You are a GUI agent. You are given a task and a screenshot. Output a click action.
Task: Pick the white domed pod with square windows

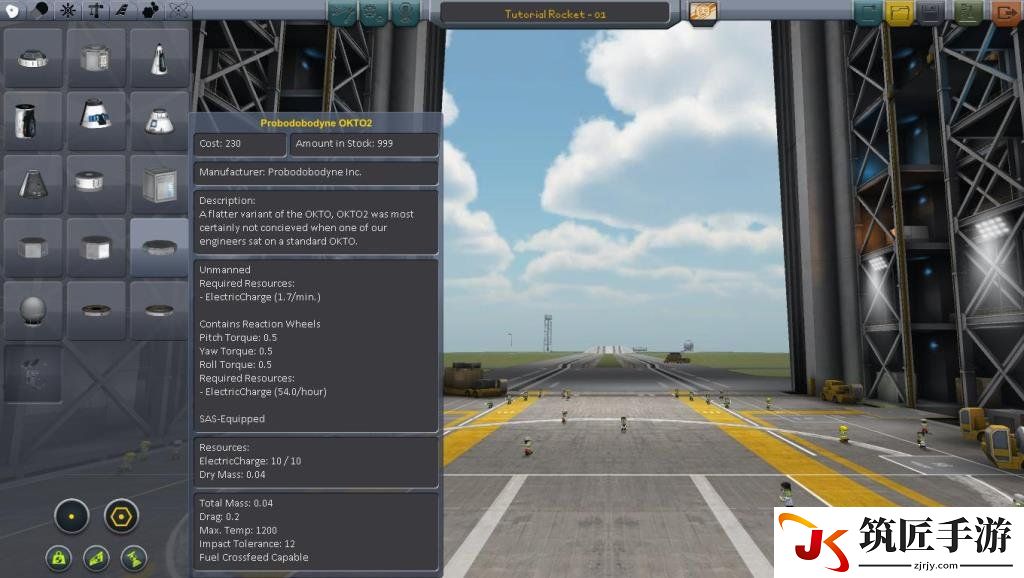pos(159,121)
